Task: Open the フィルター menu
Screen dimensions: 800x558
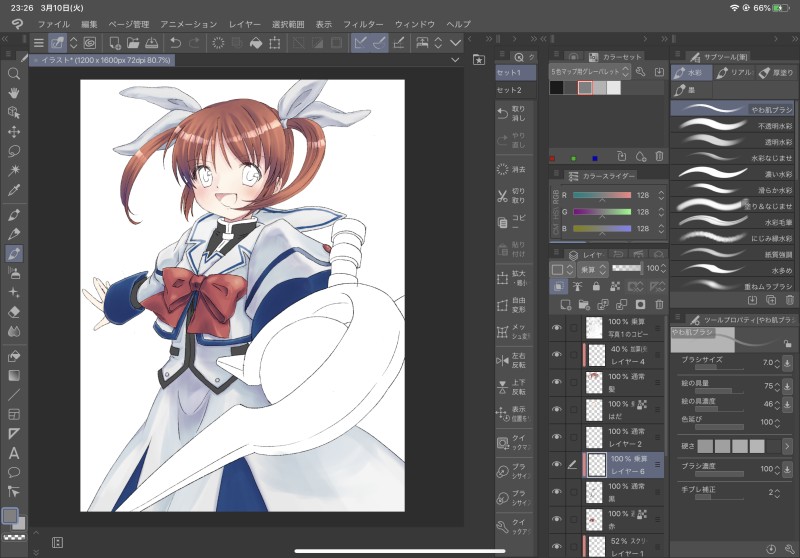Action: coord(363,24)
